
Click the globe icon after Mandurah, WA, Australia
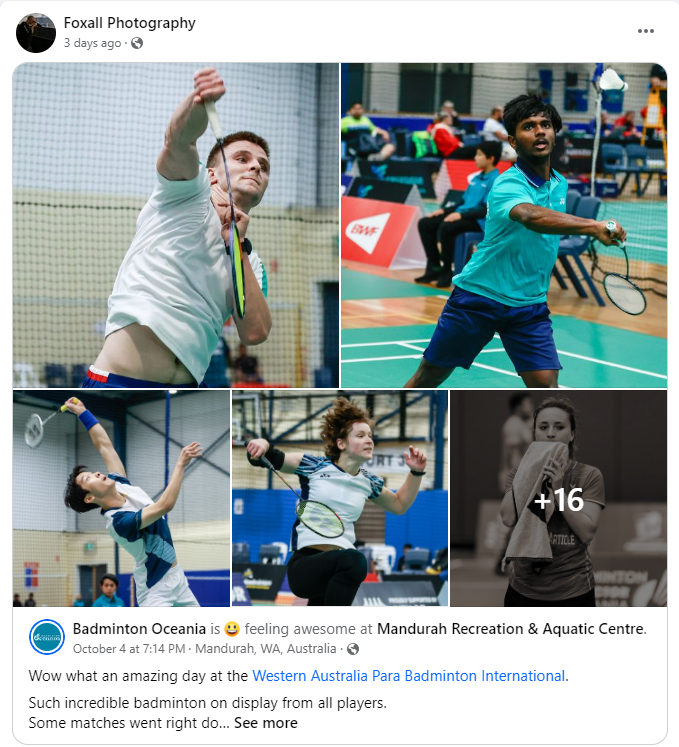tap(353, 649)
